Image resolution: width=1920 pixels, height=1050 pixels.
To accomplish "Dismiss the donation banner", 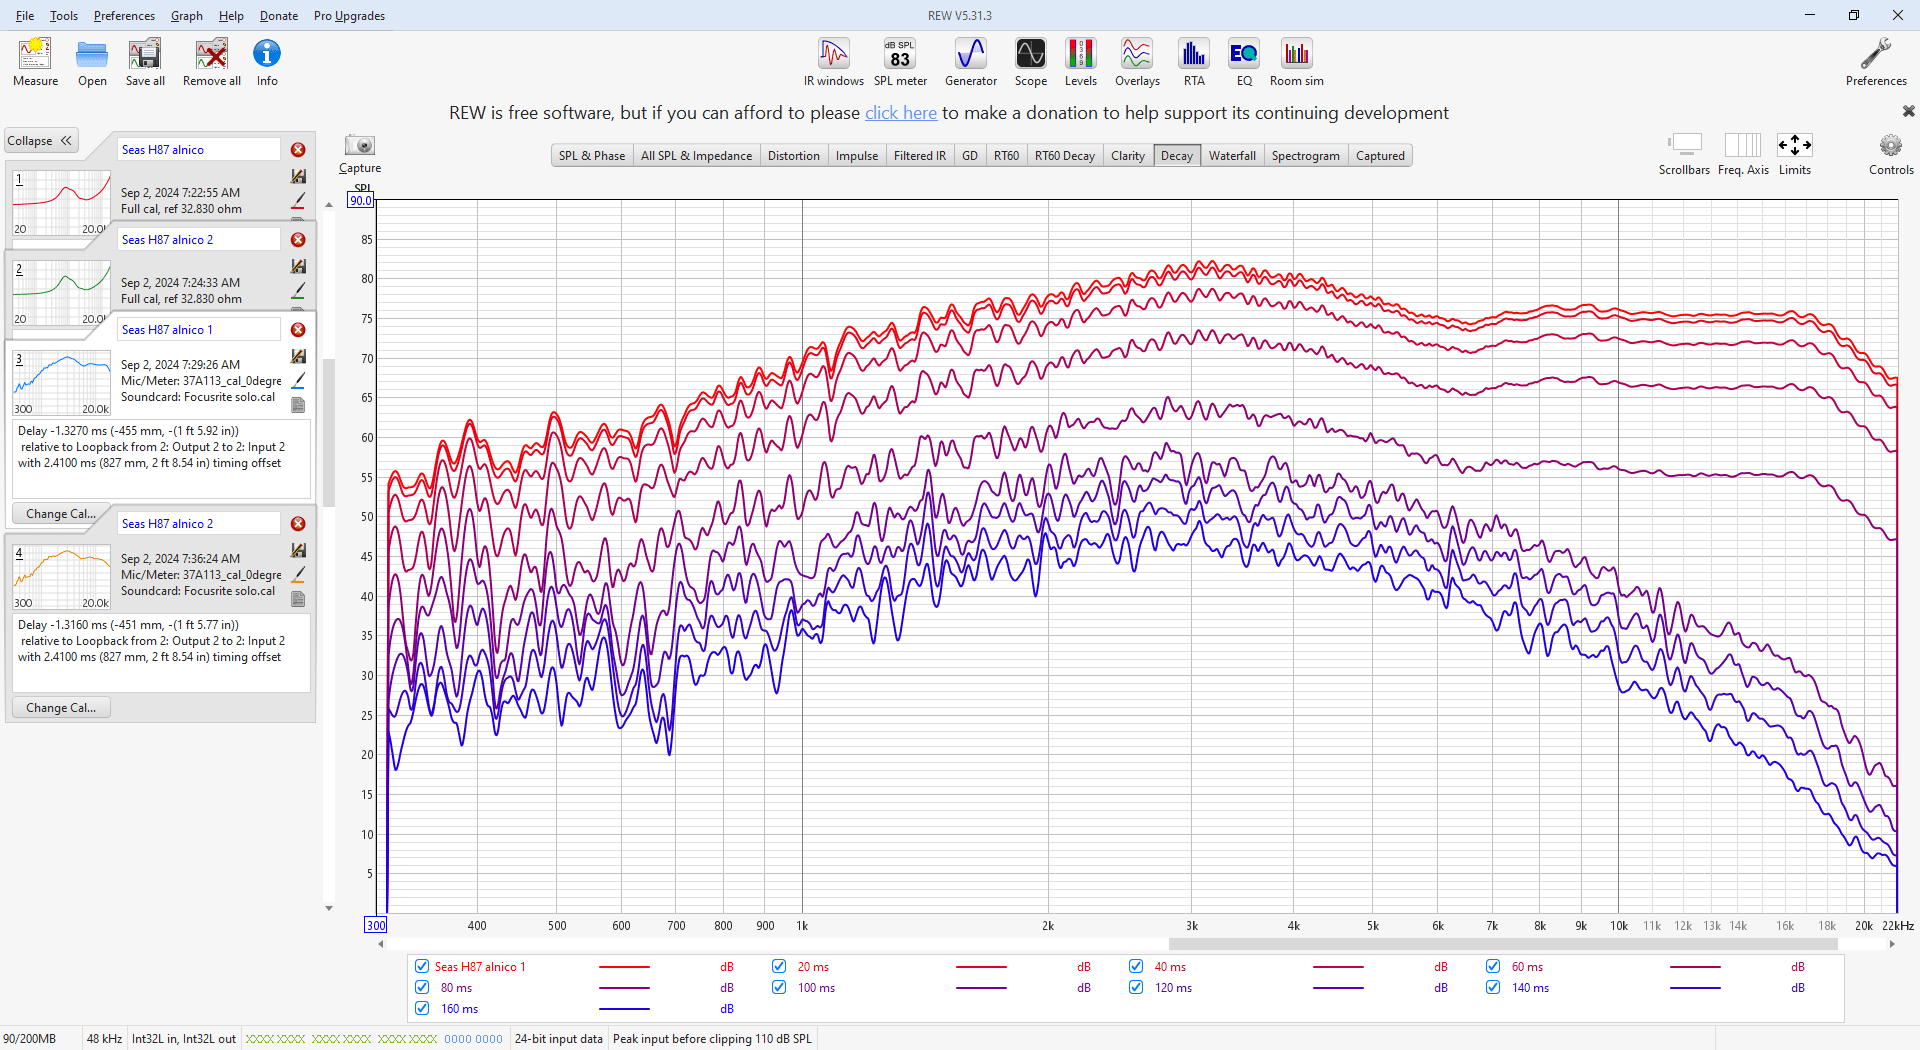I will click(1908, 111).
